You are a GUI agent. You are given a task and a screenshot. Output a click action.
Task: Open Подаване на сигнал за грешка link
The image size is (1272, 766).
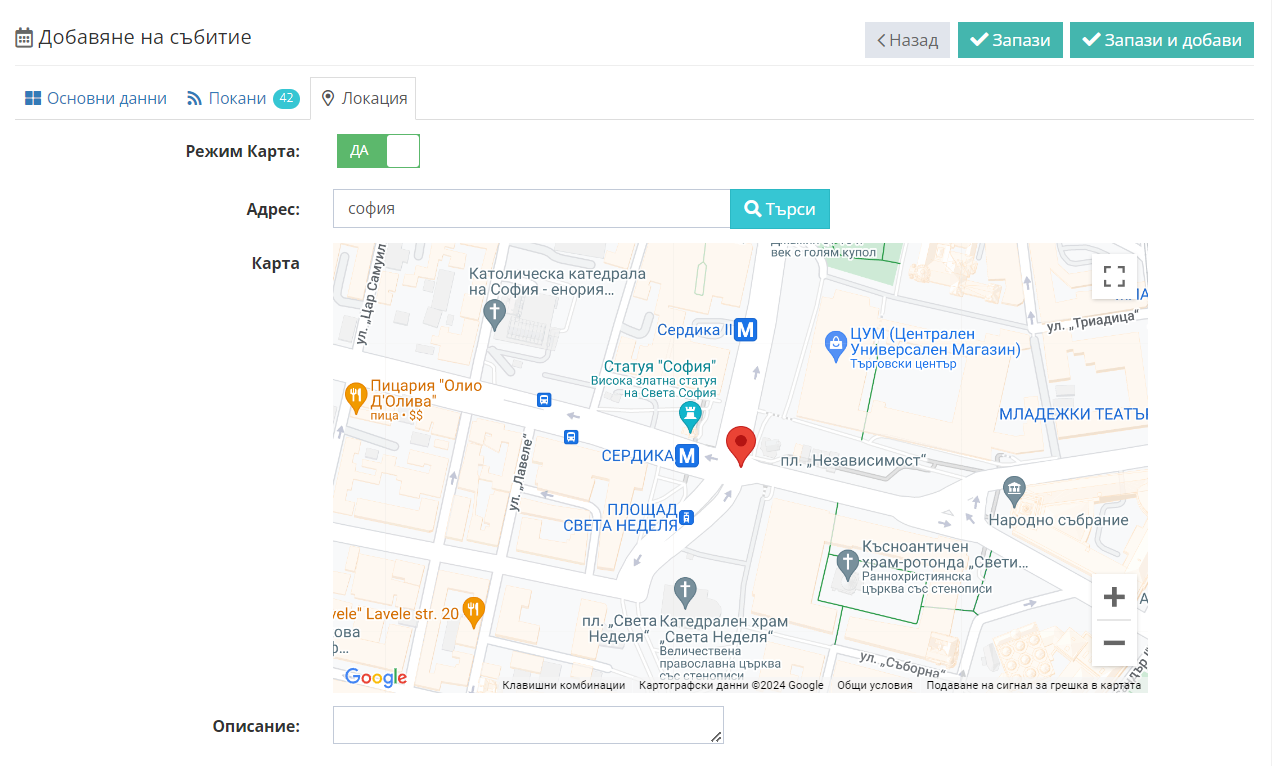coord(1034,685)
